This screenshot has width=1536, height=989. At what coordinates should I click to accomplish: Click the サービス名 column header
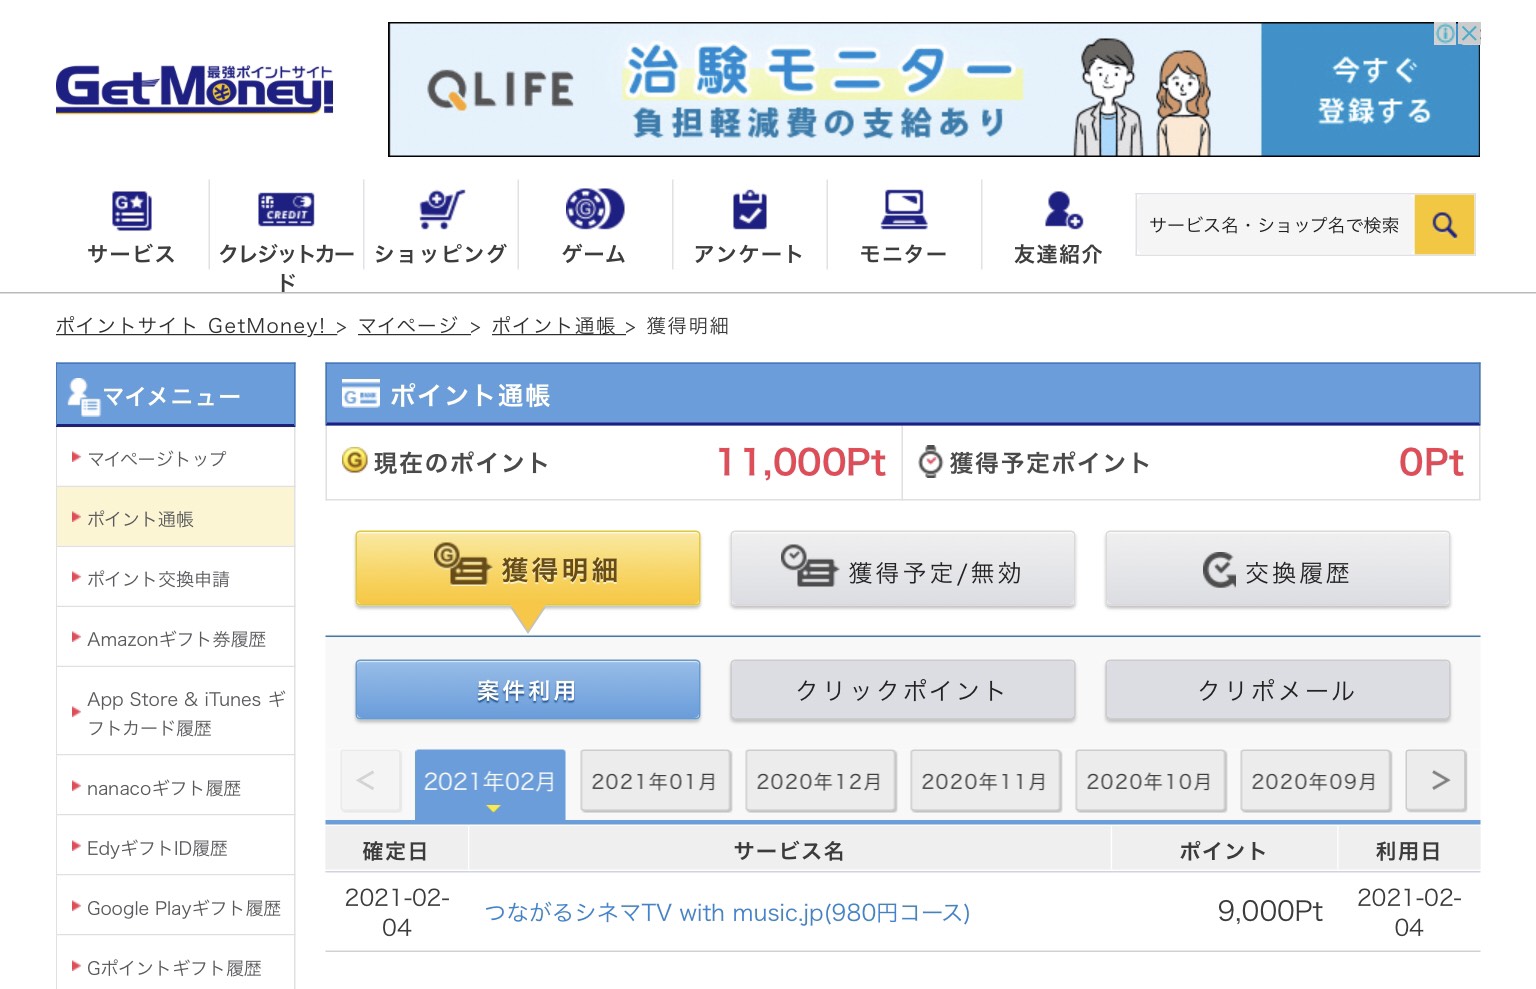coord(789,851)
